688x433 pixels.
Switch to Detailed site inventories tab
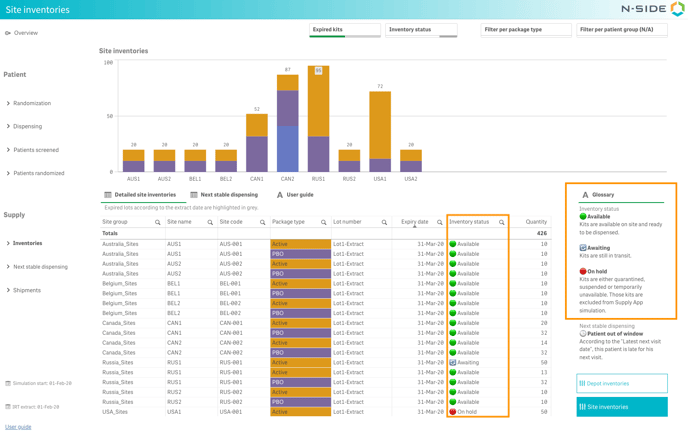[x=140, y=195]
